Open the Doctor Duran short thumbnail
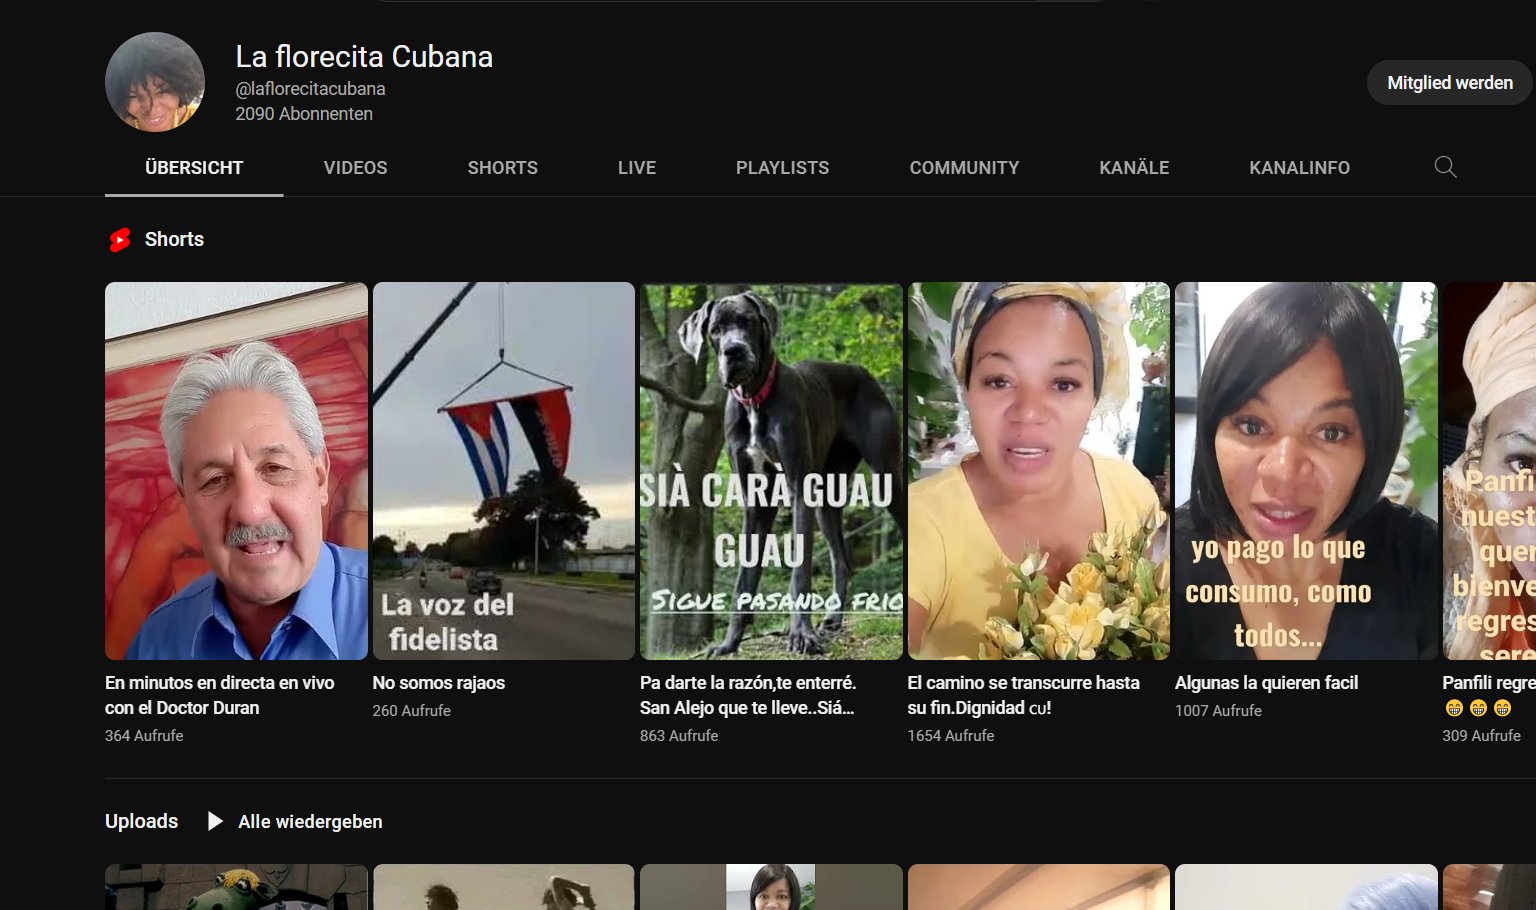1536x910 pixels. point(236,470)
